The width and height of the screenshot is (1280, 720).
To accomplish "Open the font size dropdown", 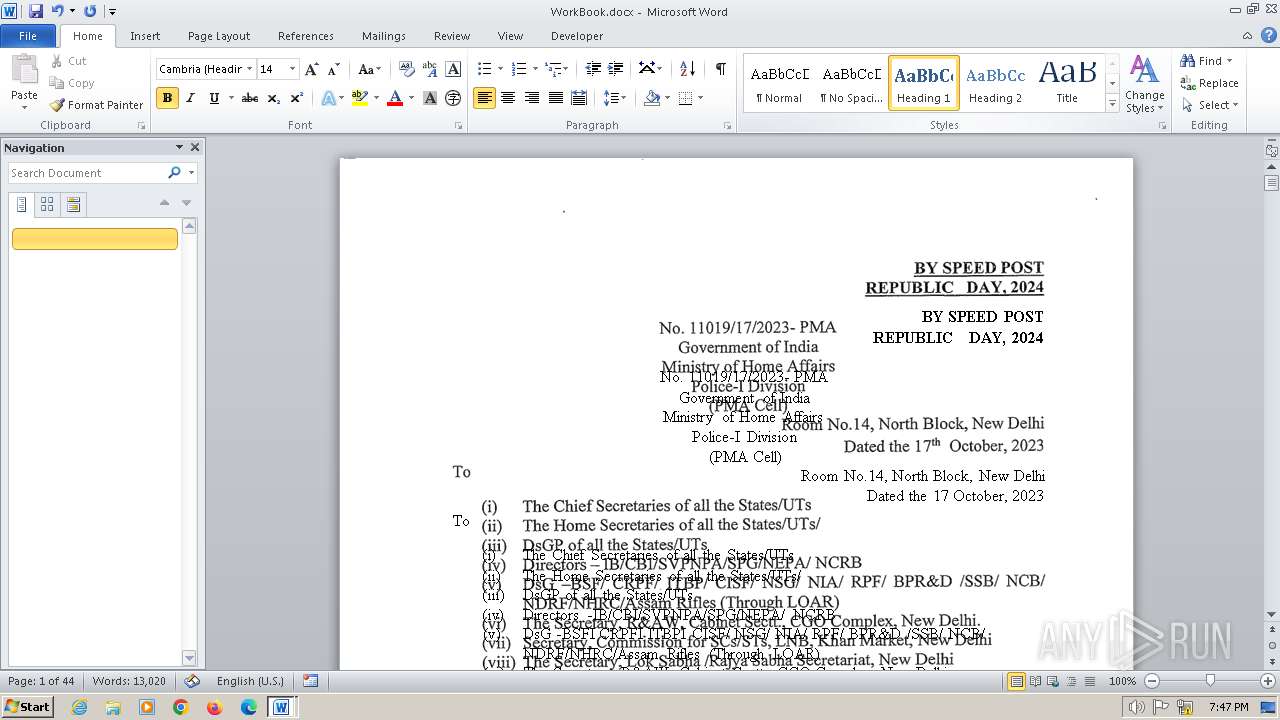I will click(292, 69).
